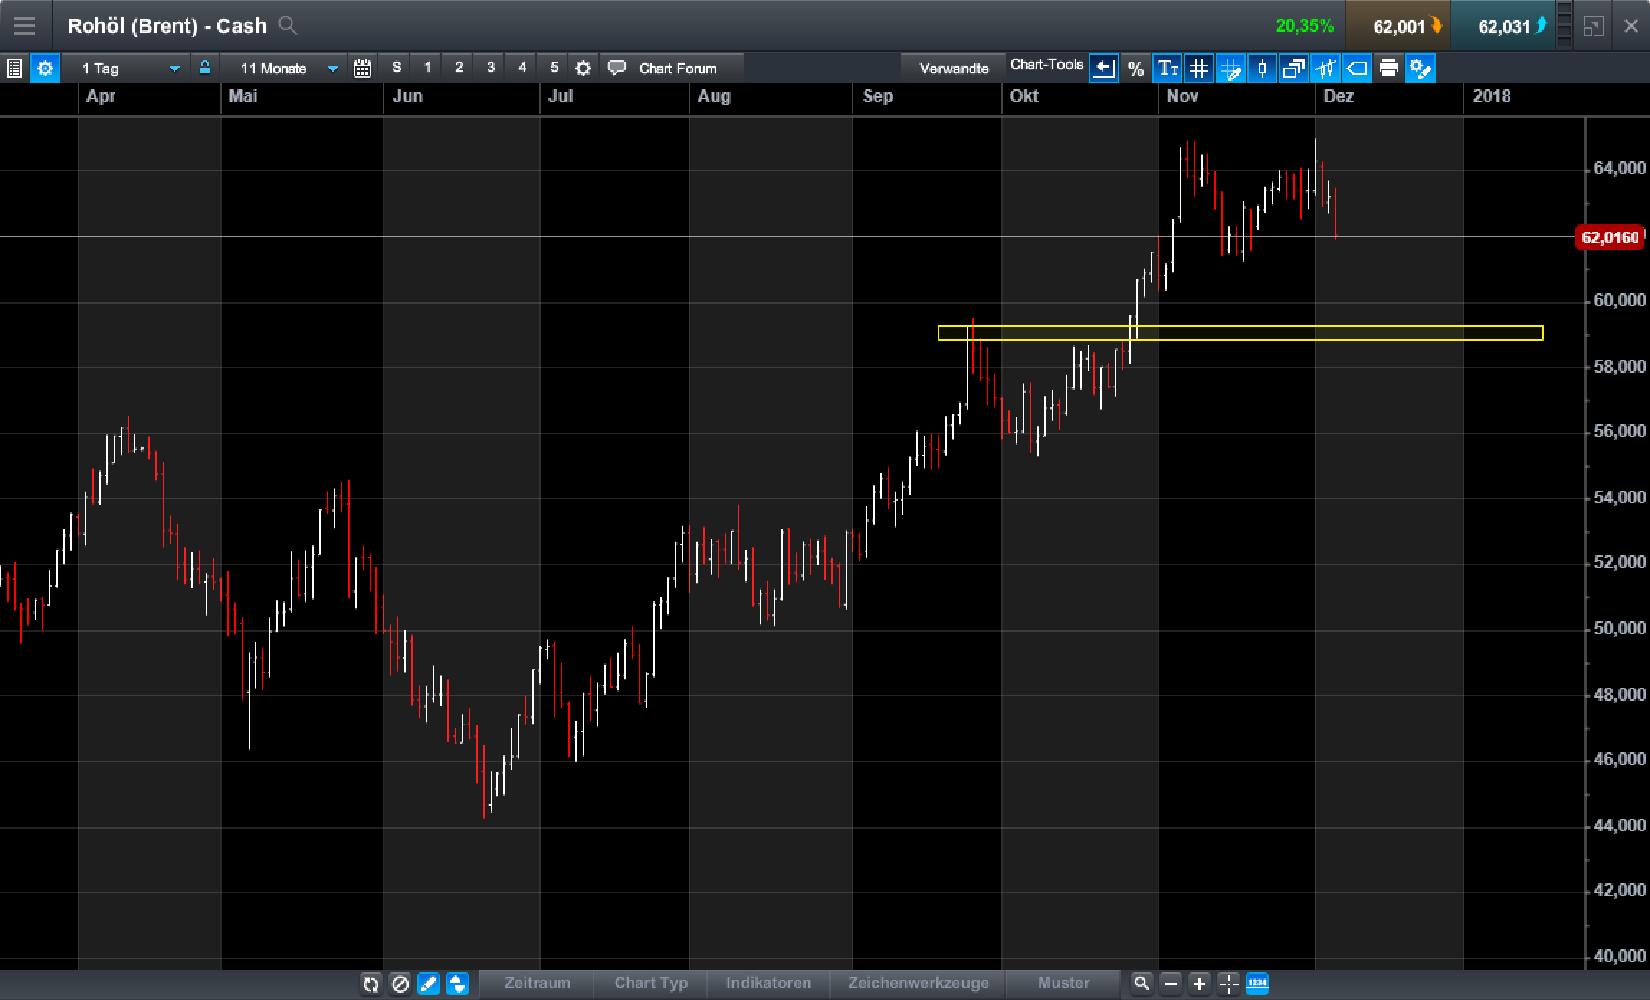1650x1000 pixels.
Task: Open the Muster menu
Action: click(1063, 983)
